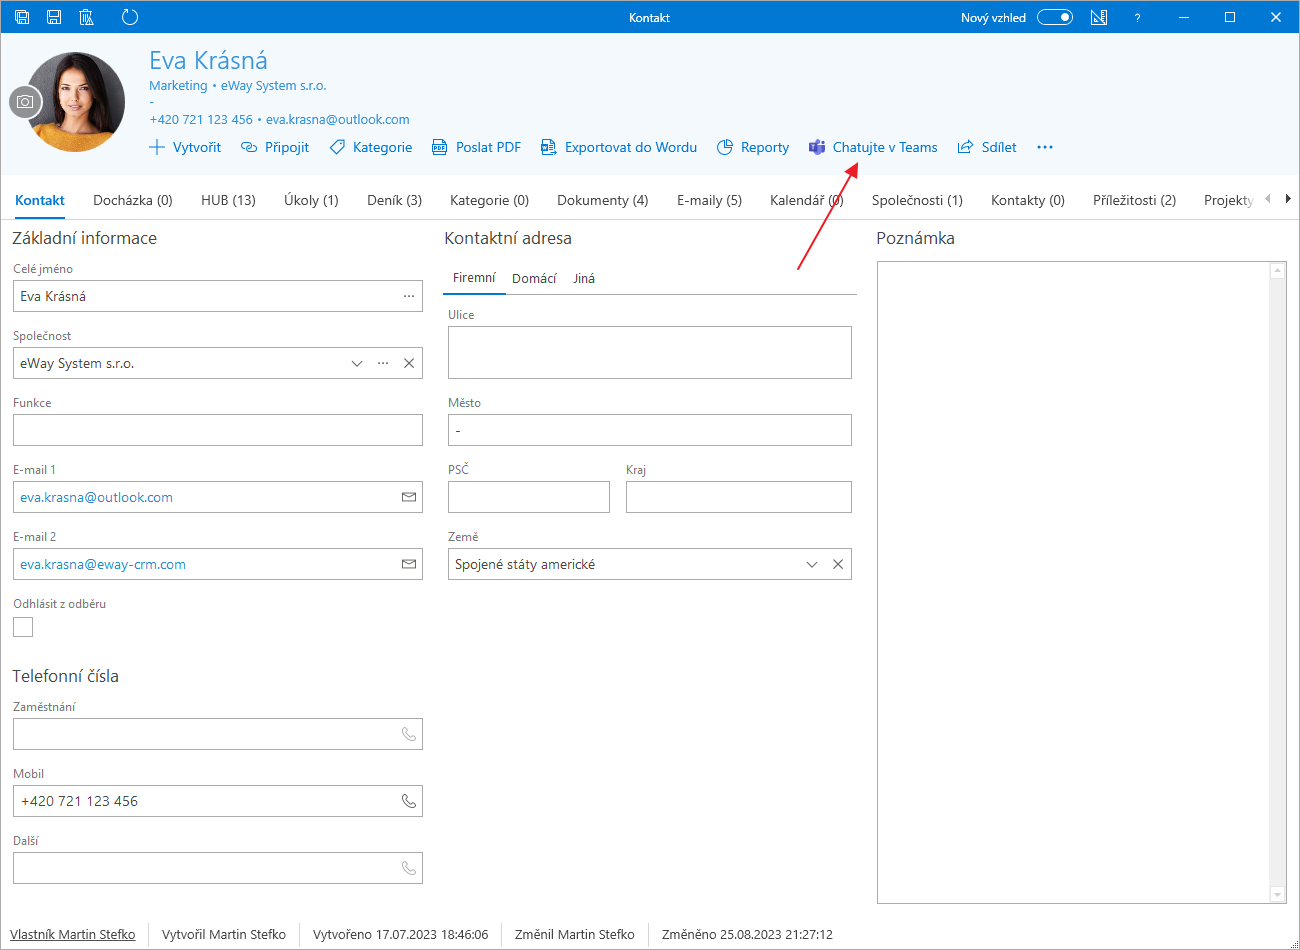Click Poznámka scrollbar down arrow
The image size is (1300, 950).
click(1278, 895)
